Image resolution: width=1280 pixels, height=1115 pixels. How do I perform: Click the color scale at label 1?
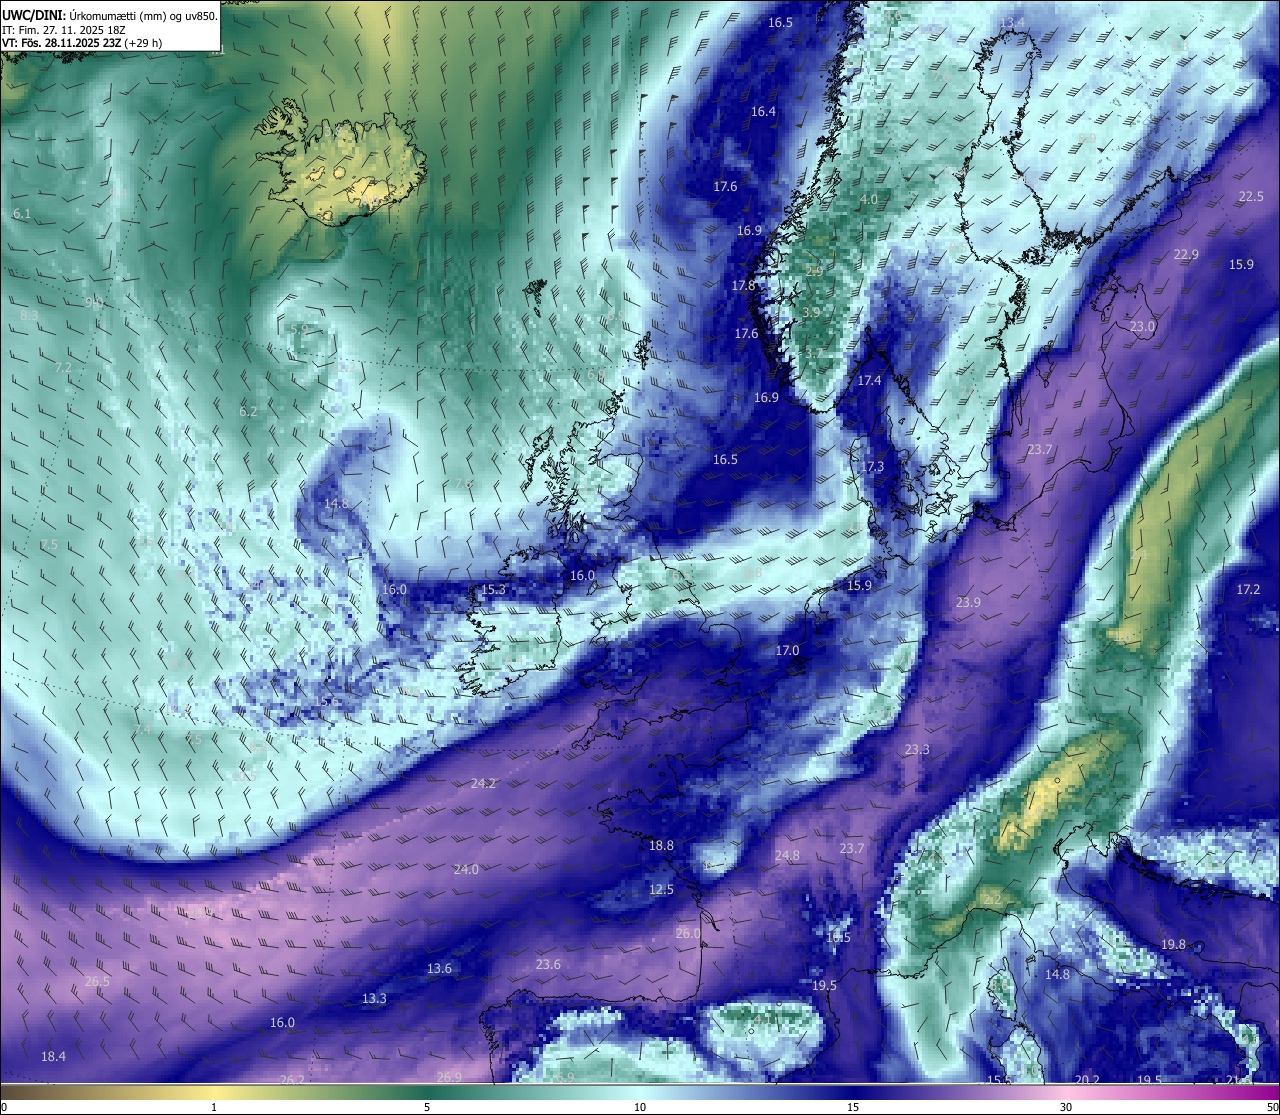(x=214, y=1107)
